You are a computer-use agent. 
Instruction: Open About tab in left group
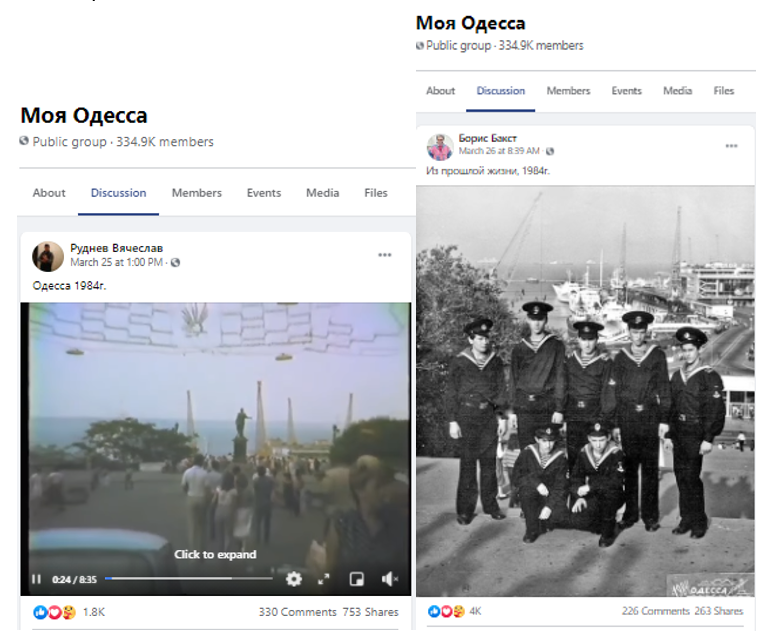pos(49,193)
